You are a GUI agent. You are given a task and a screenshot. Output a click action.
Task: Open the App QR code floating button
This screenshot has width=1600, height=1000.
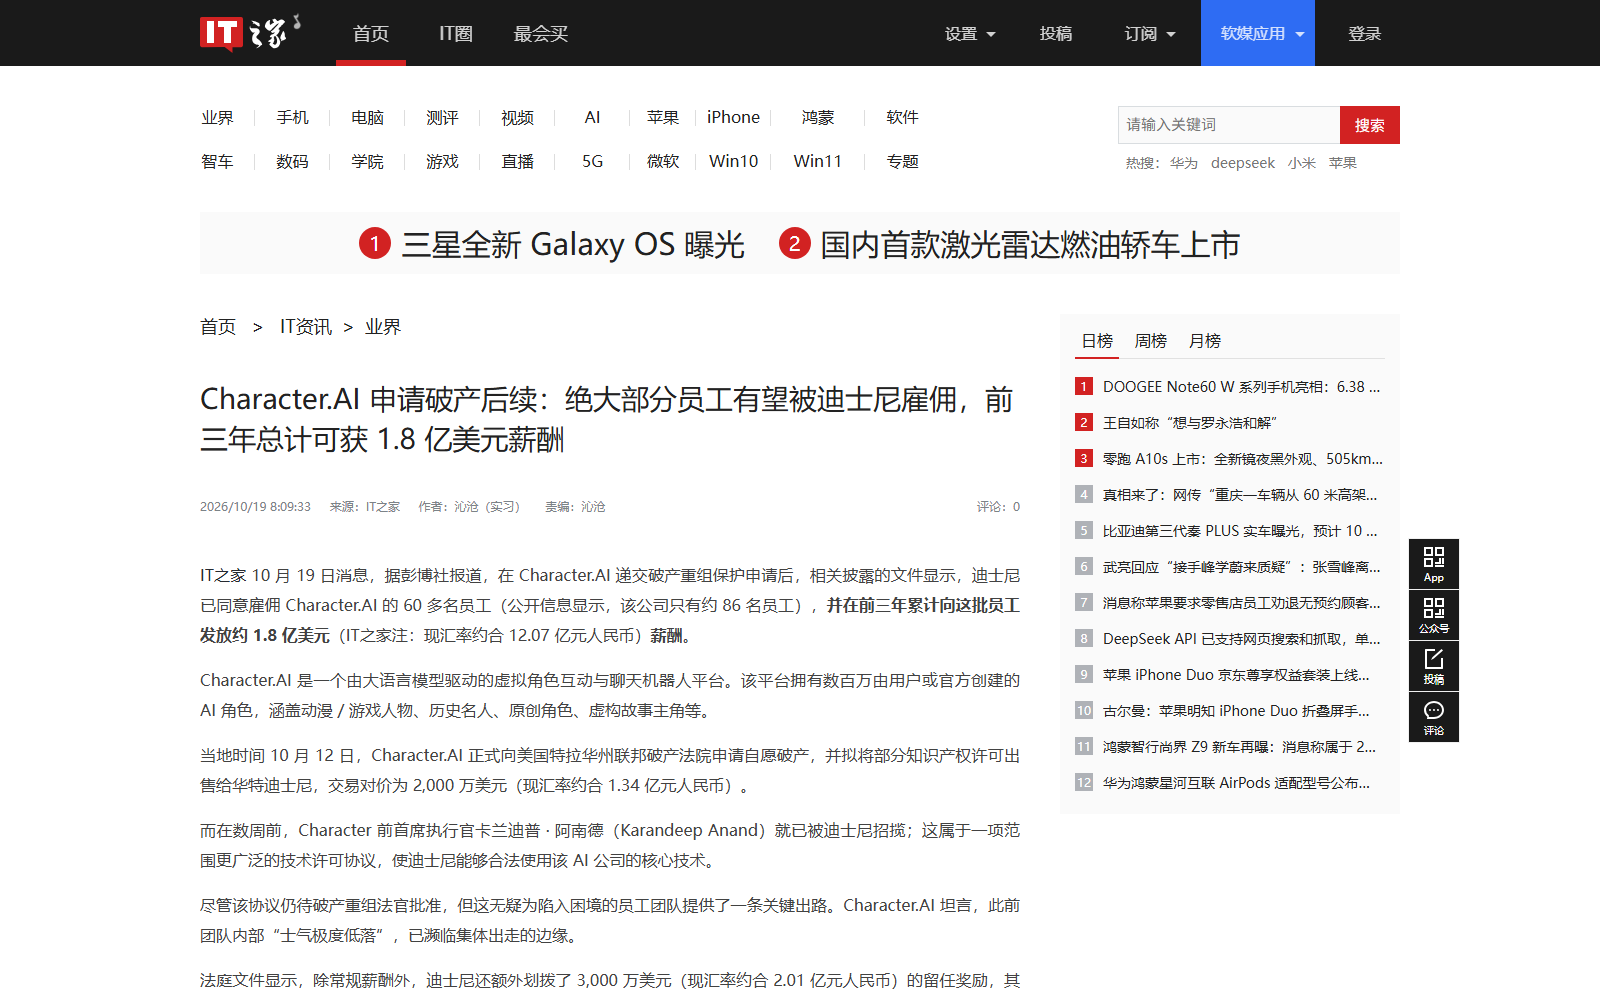pyautogui.click(x=1434, y=564)
